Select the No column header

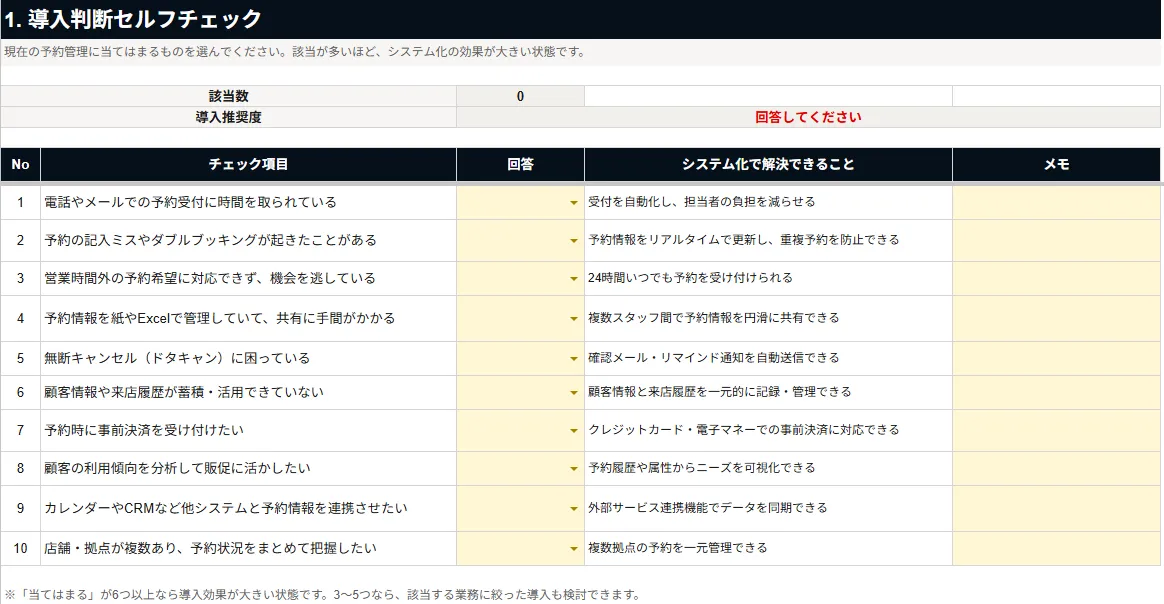(x=20, y=165)
